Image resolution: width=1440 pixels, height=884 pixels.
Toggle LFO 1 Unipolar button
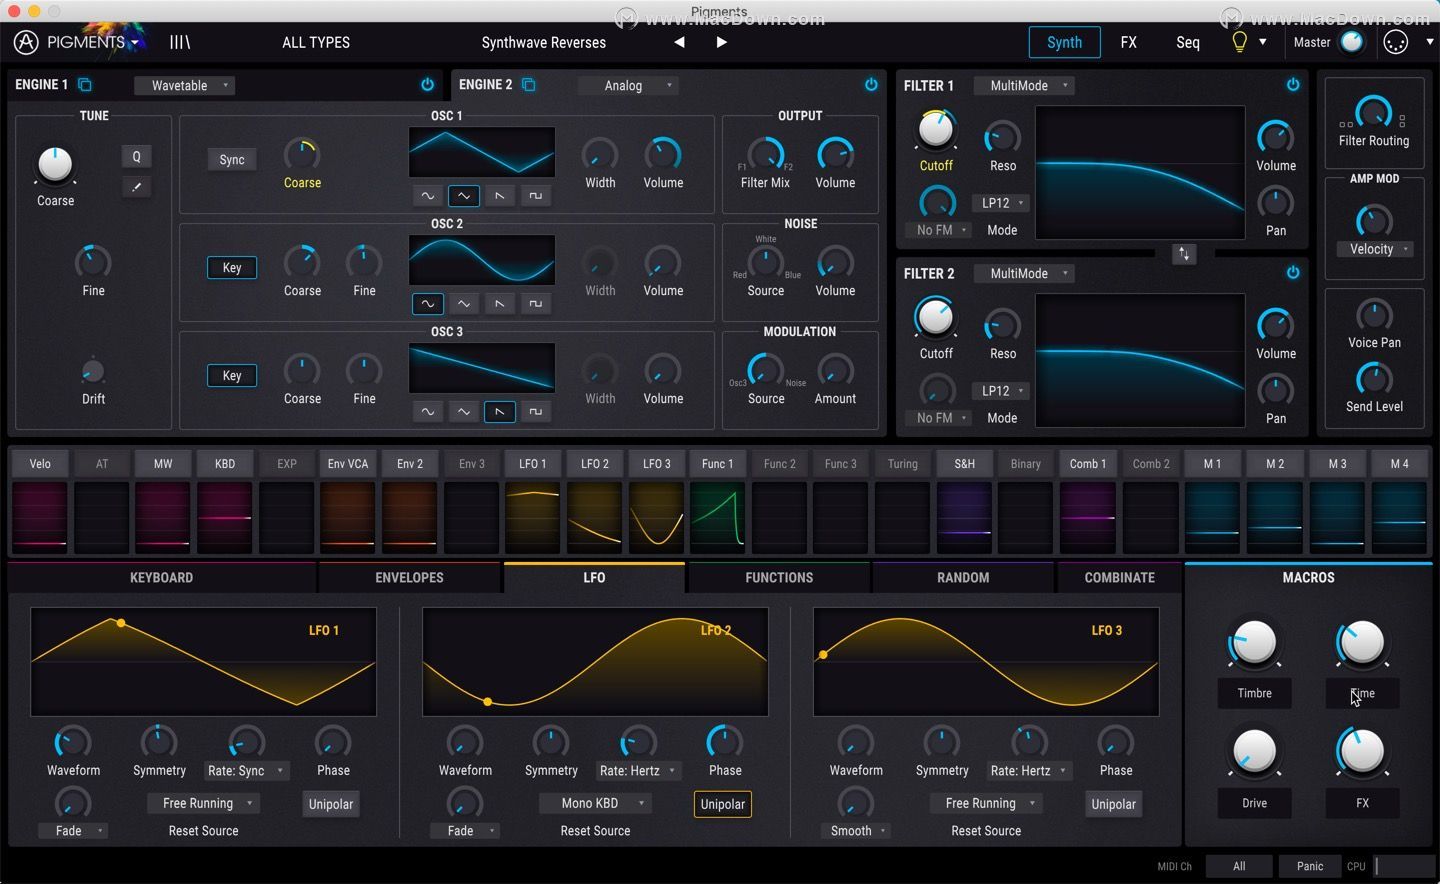pyautogui.click(x=331, y=804)
